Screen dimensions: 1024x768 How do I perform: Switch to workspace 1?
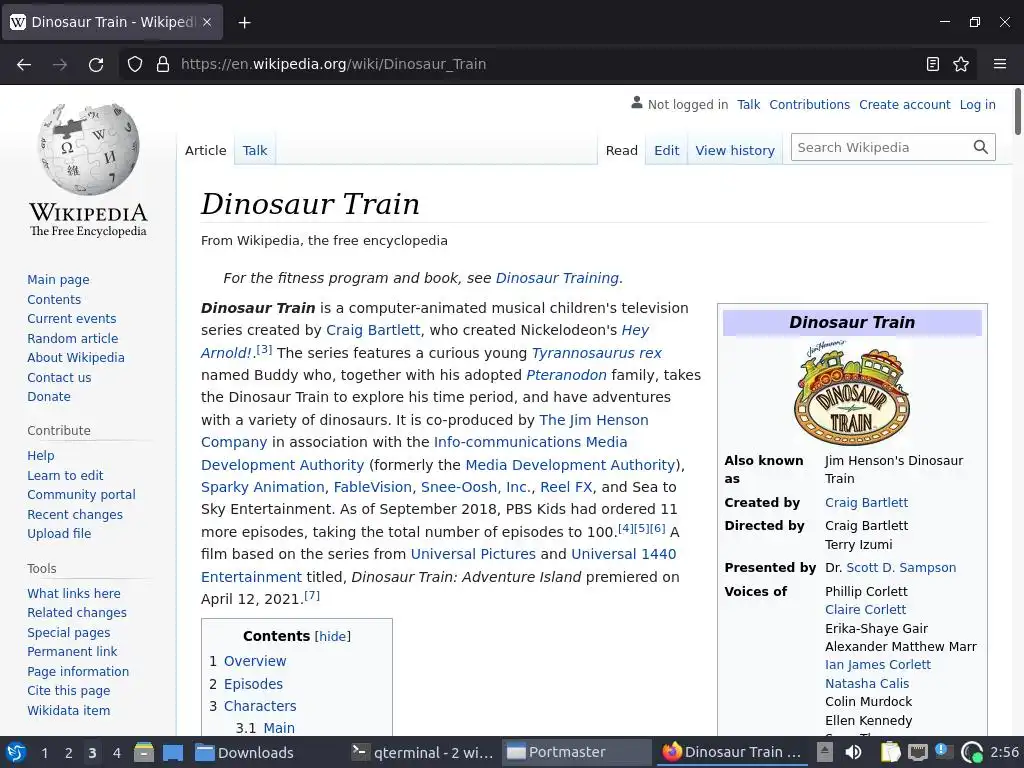(x=44, y=753)
